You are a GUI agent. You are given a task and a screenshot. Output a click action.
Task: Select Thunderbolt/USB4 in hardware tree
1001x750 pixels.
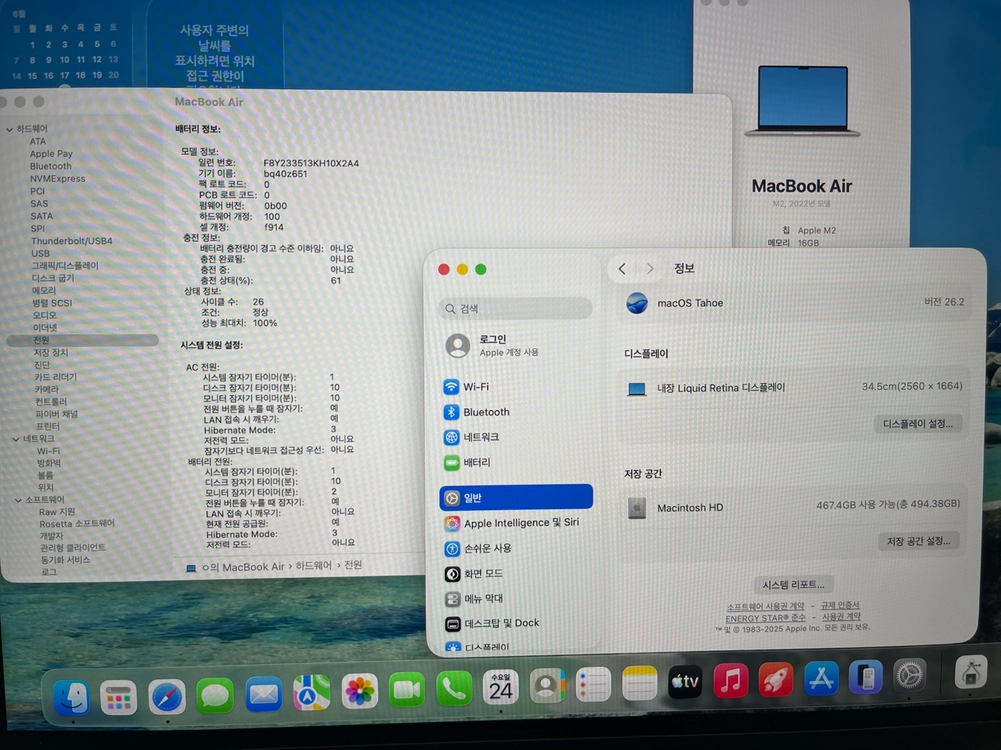(x=72, y=241)
